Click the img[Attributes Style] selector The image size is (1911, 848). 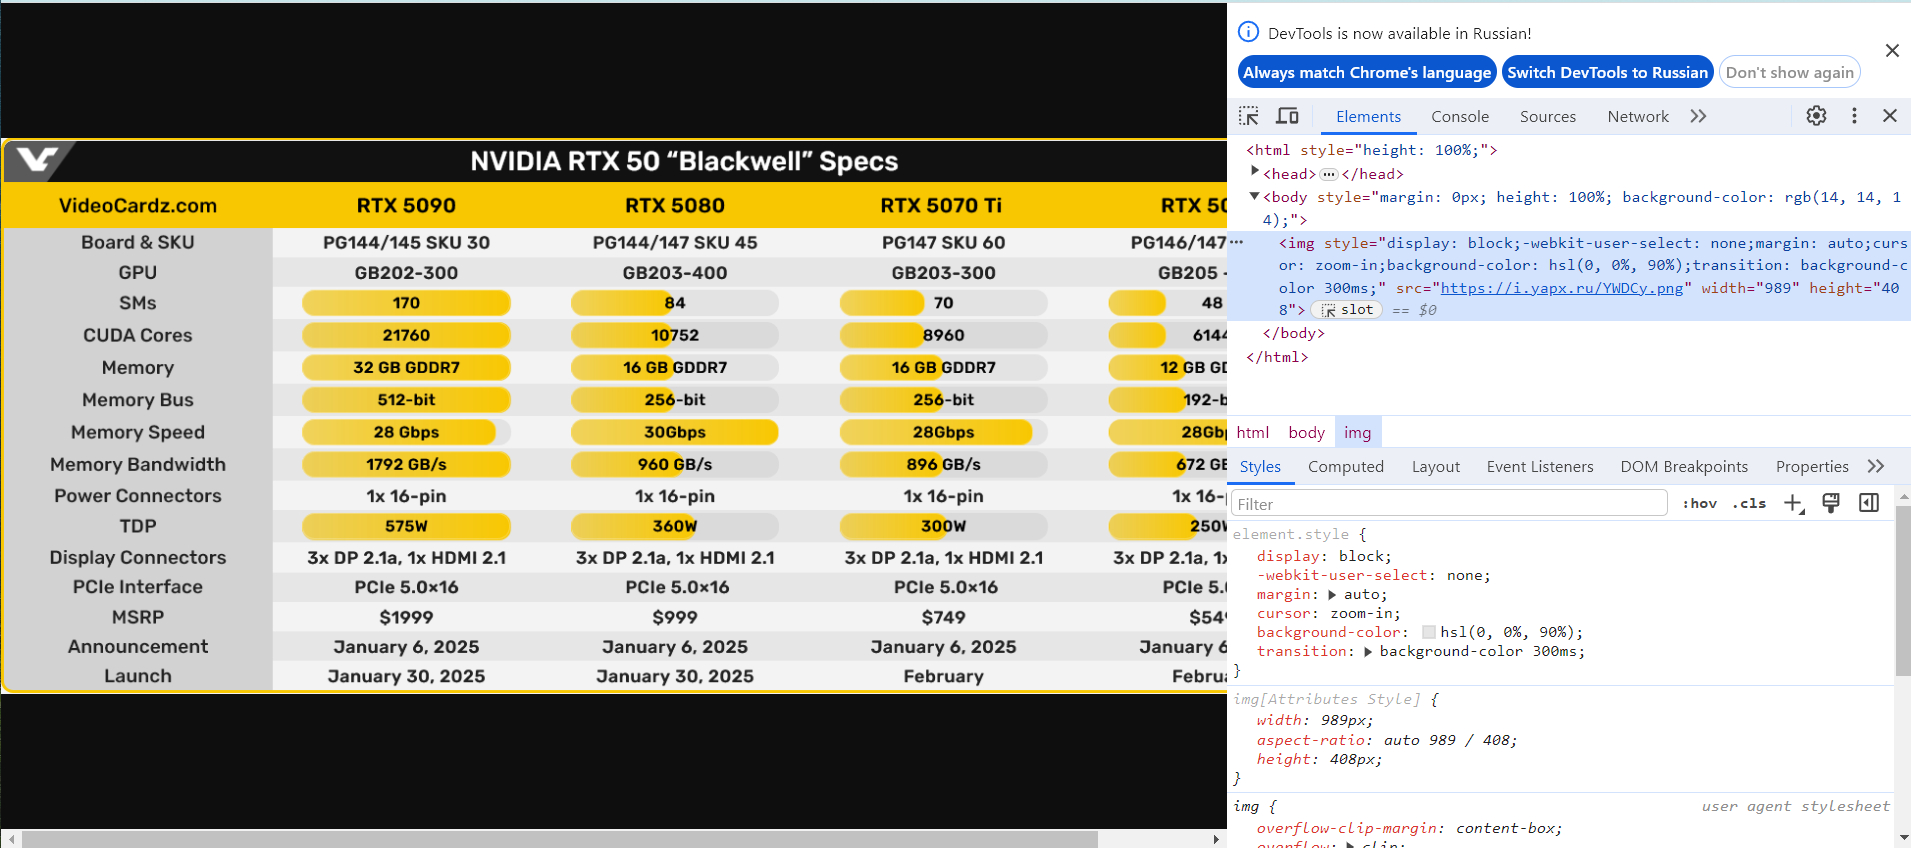(x=1326, y=699)
